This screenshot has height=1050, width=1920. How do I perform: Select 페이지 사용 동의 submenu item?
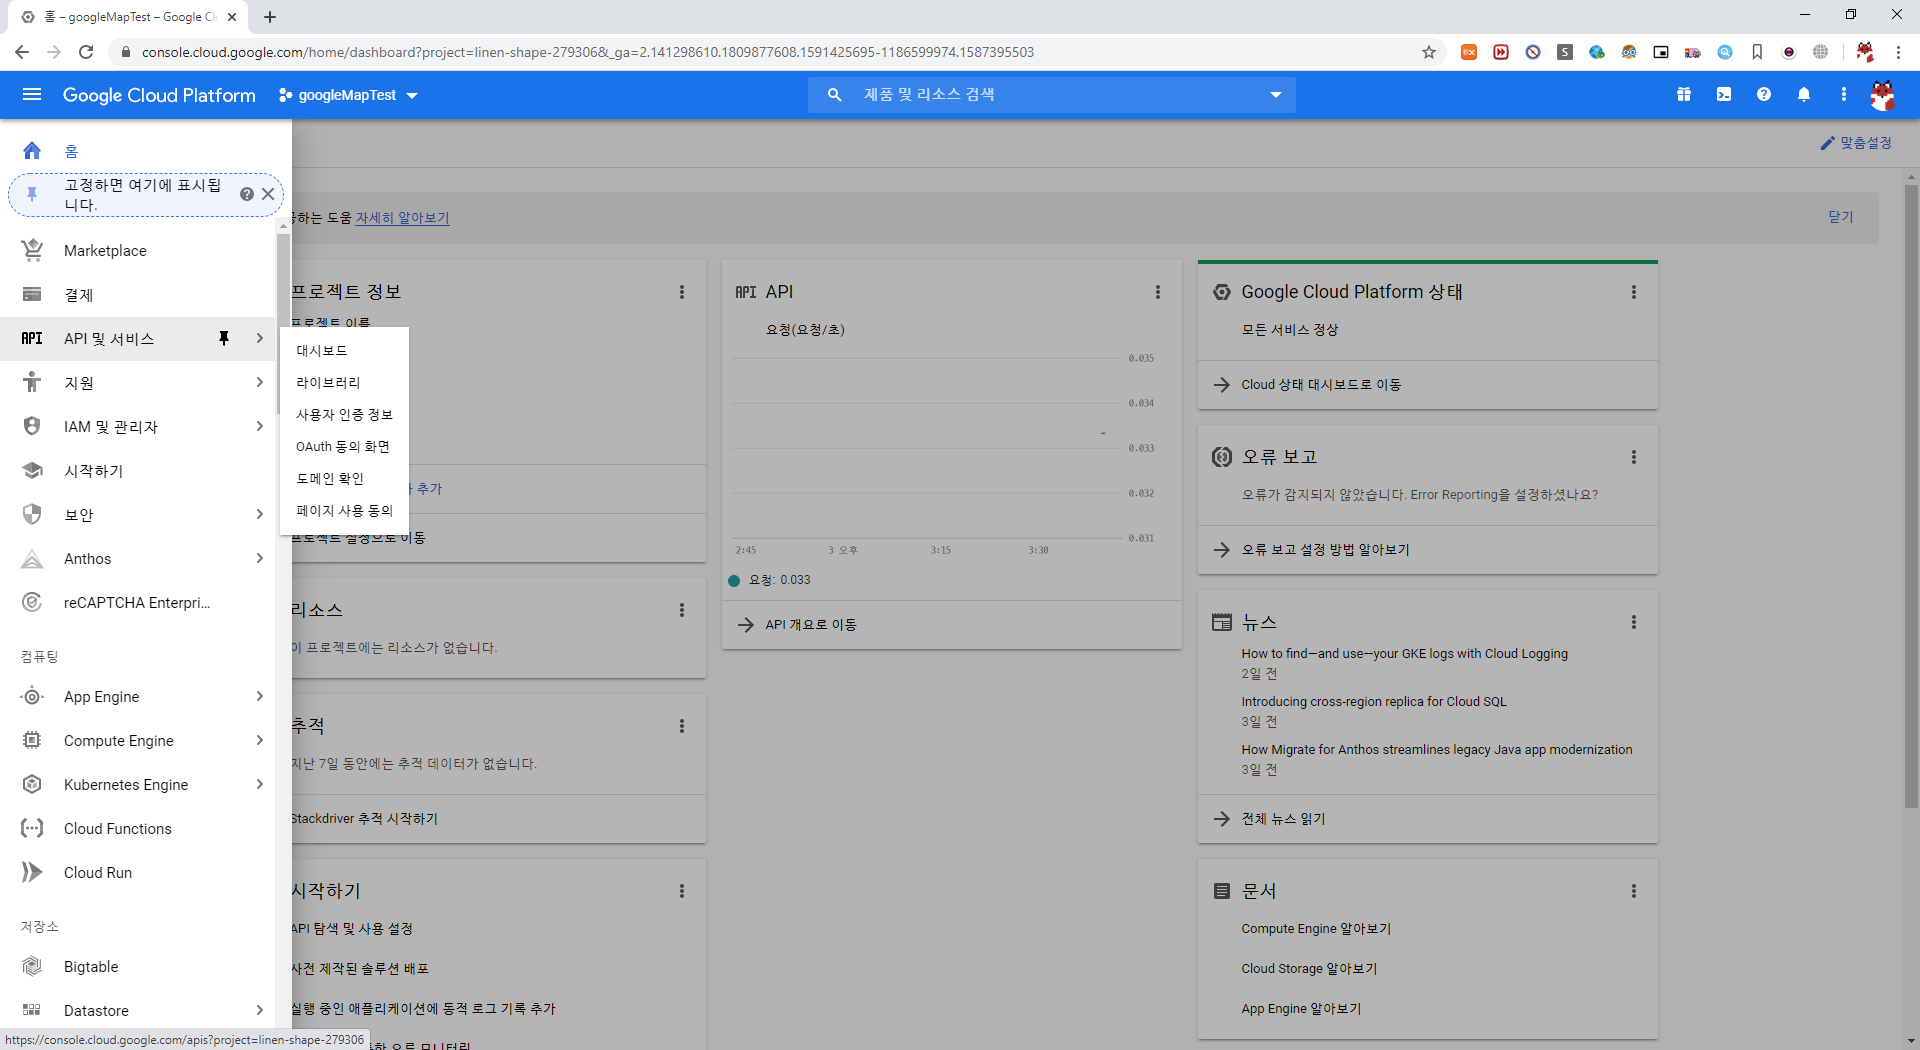click(x=345, y=511)
